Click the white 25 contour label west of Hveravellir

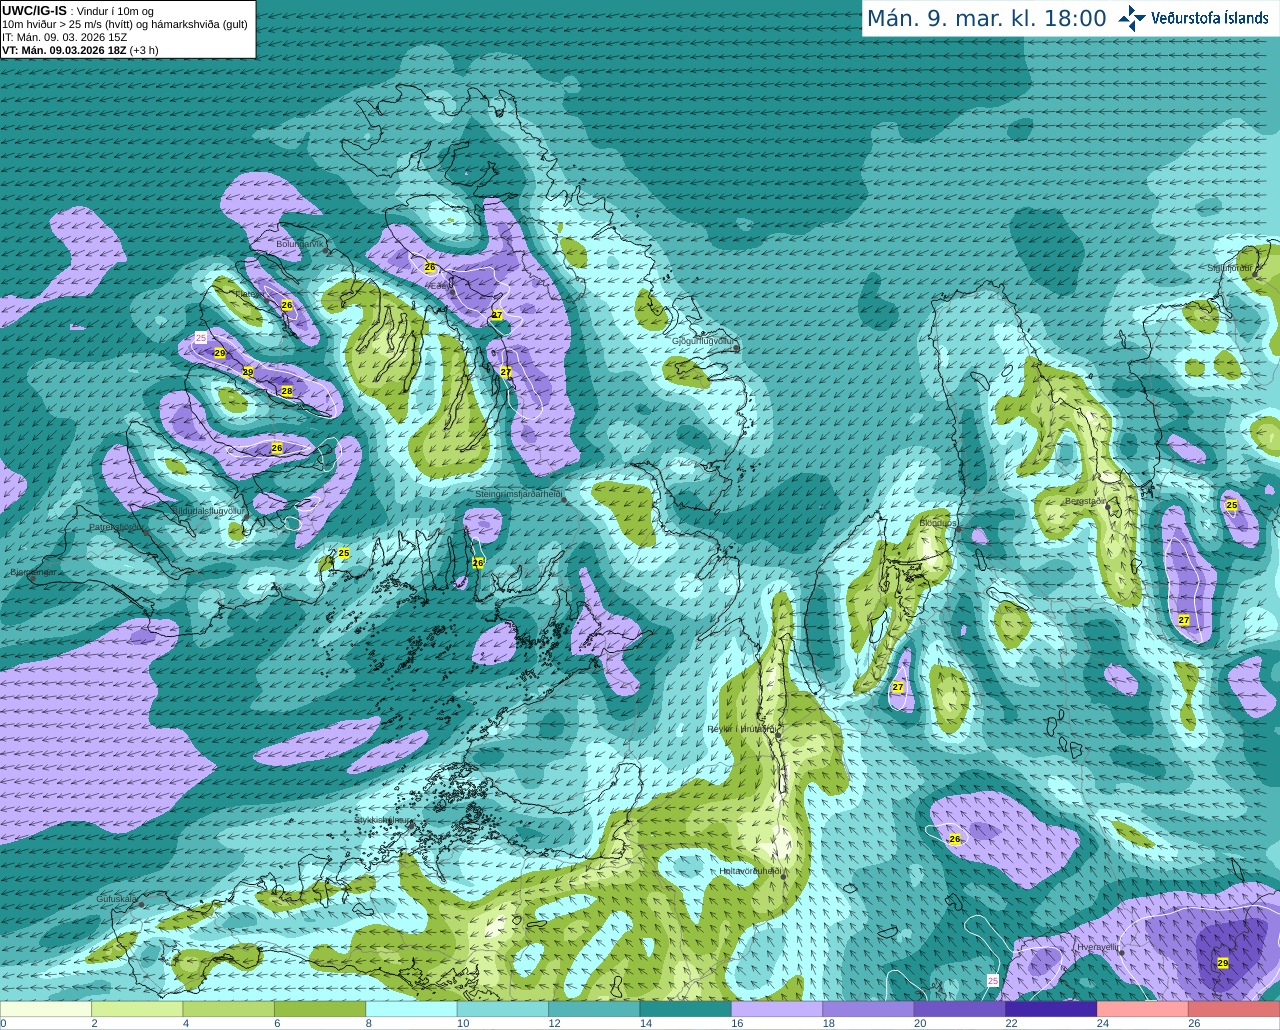[x=993, y=980]
